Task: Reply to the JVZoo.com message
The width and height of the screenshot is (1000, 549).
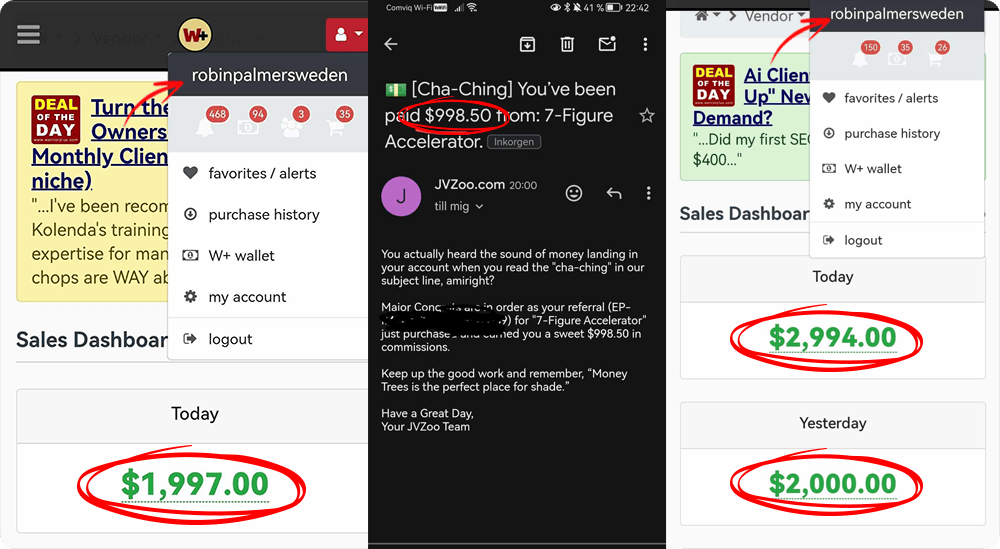Action: pos(614,193)
